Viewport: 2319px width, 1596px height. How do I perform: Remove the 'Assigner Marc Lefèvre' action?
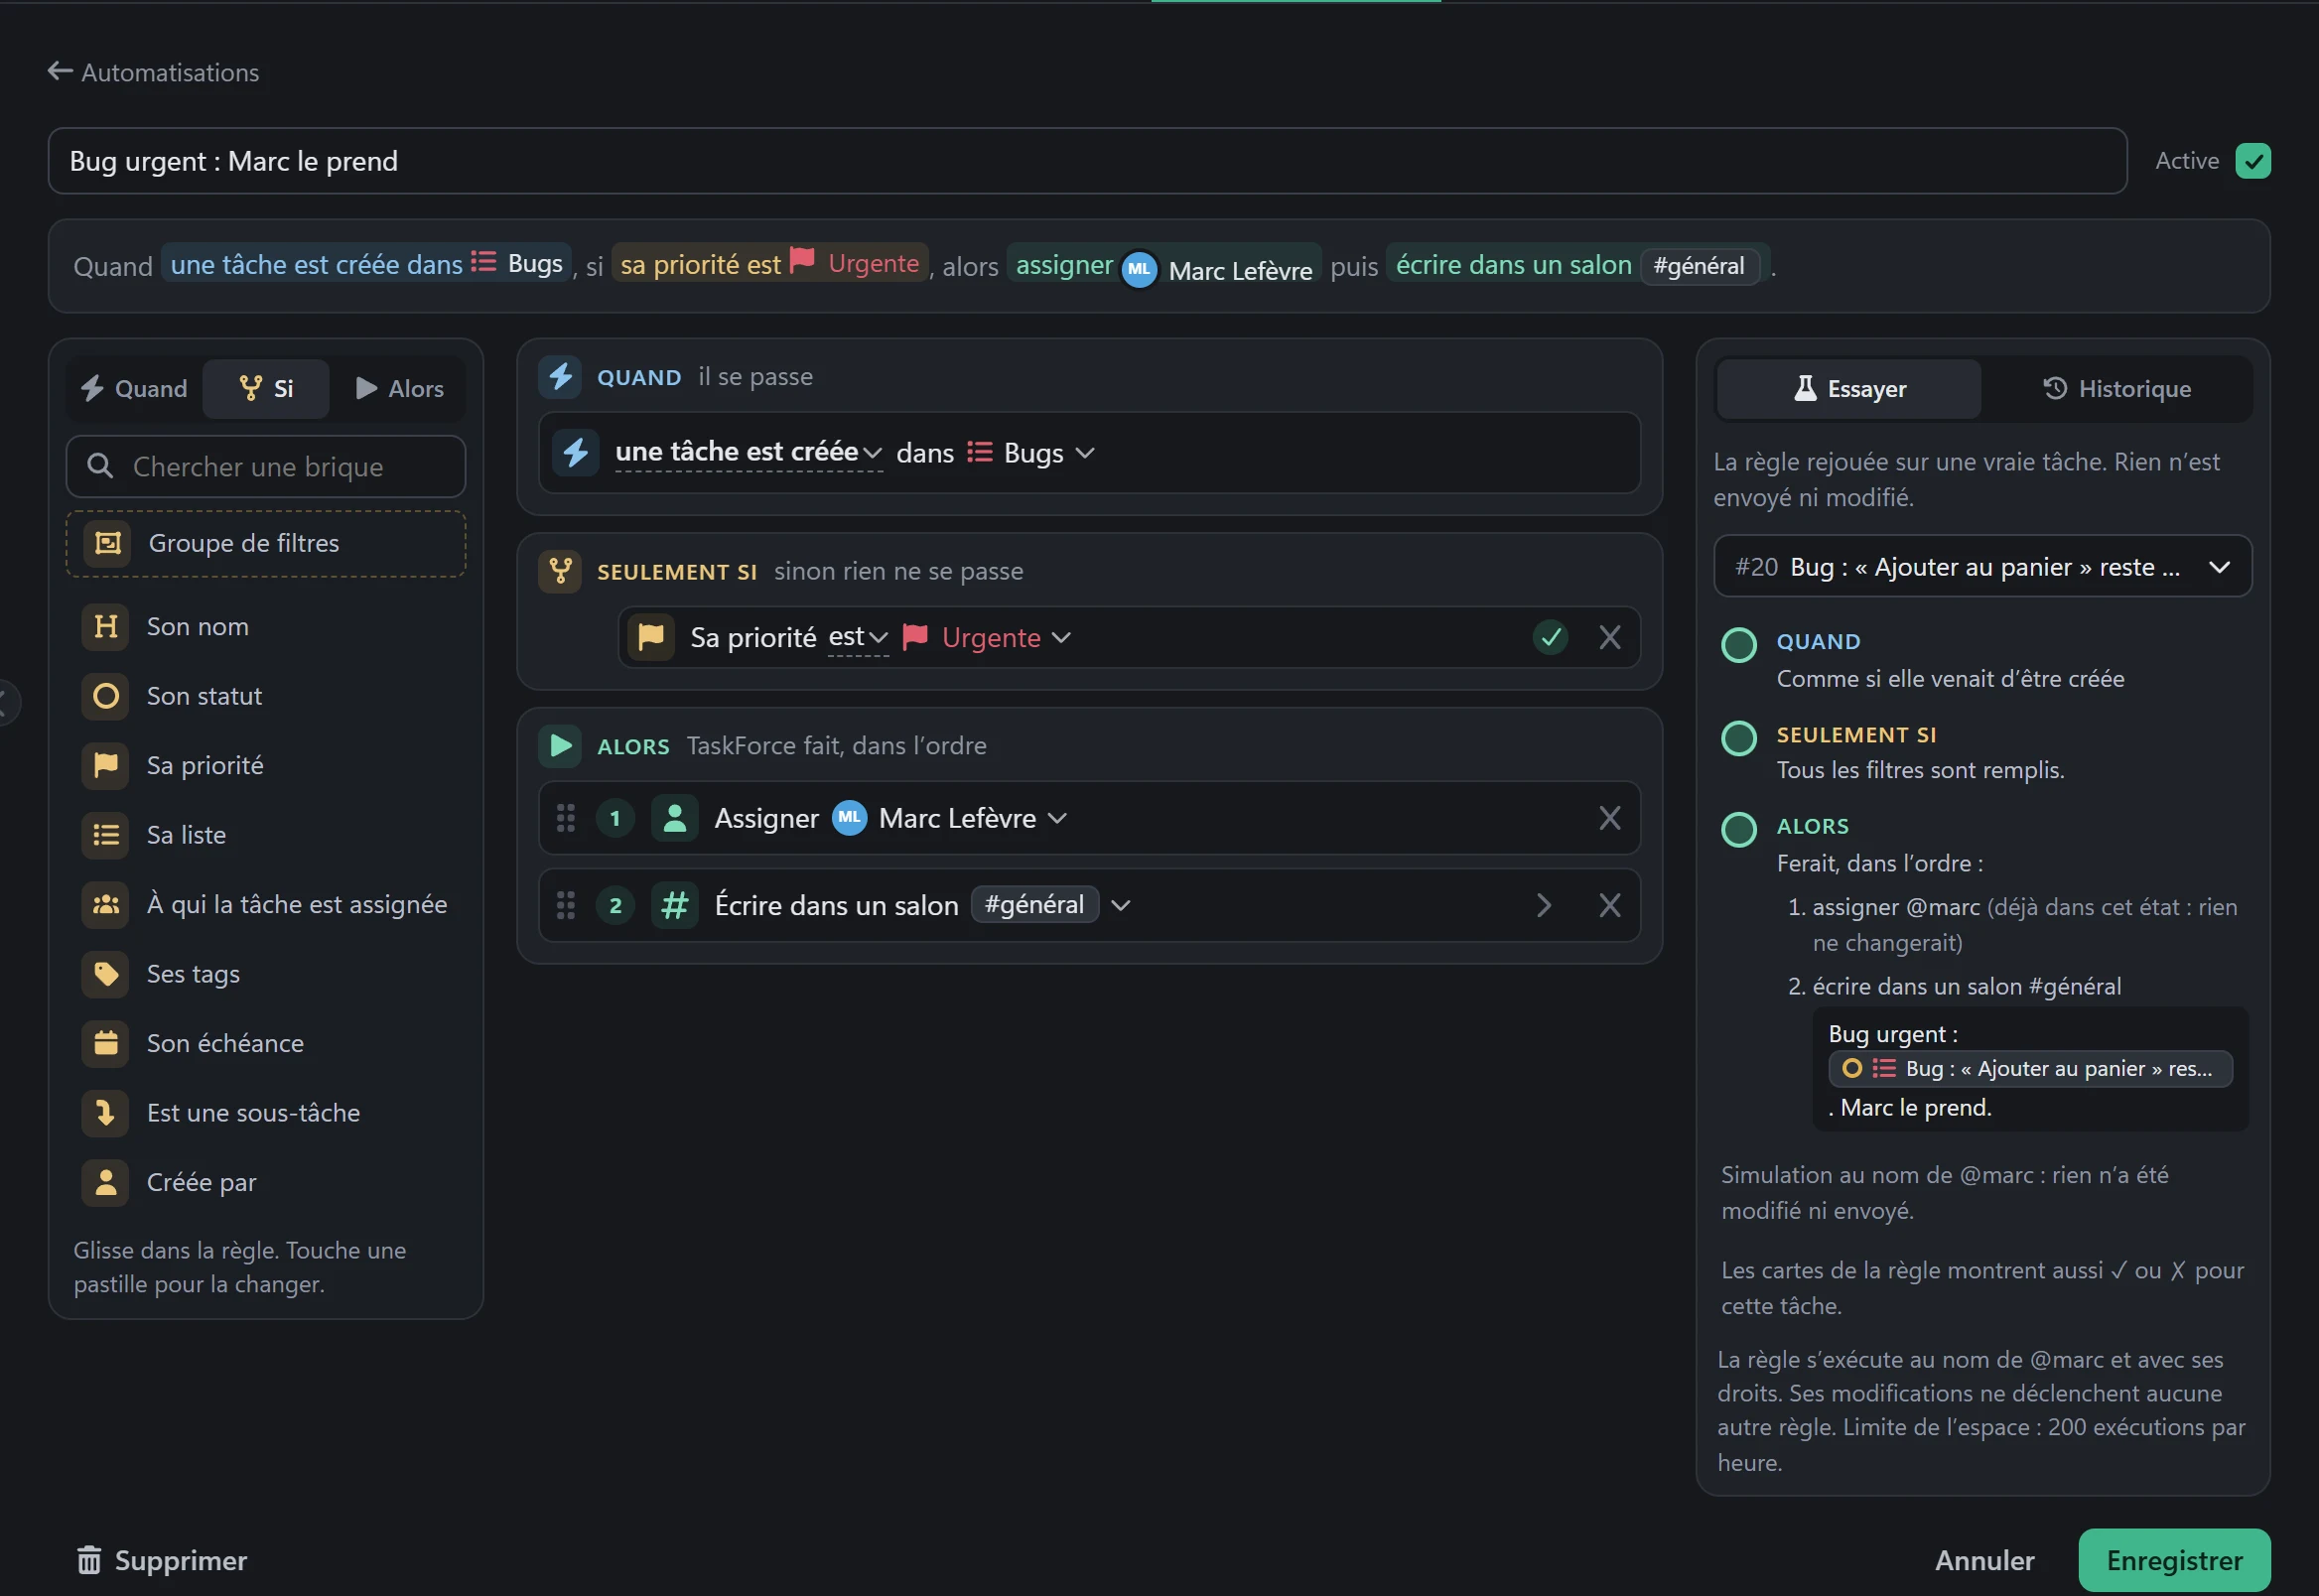[x=1609, y=819]
